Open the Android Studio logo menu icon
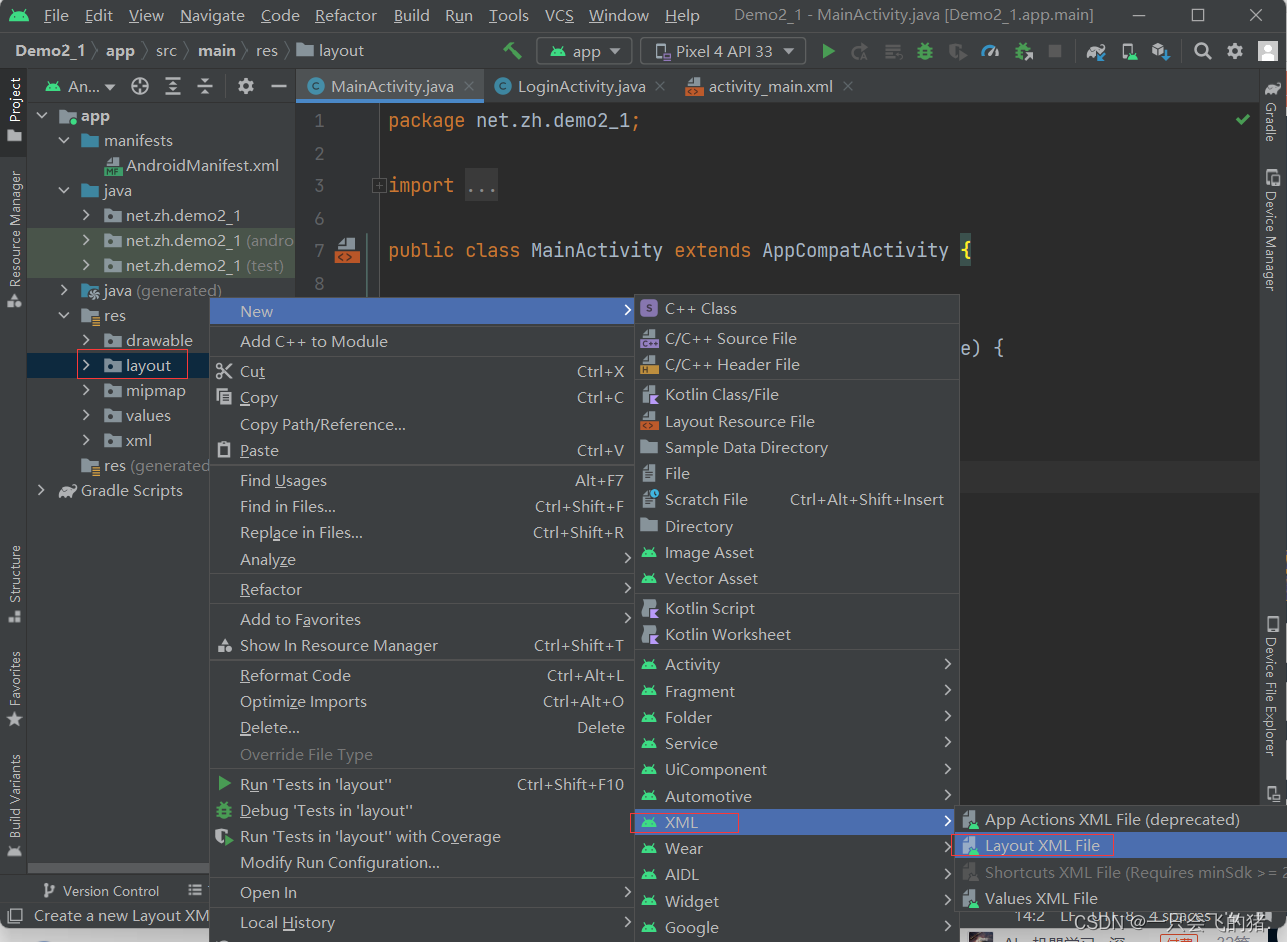 tap(19, 16)
